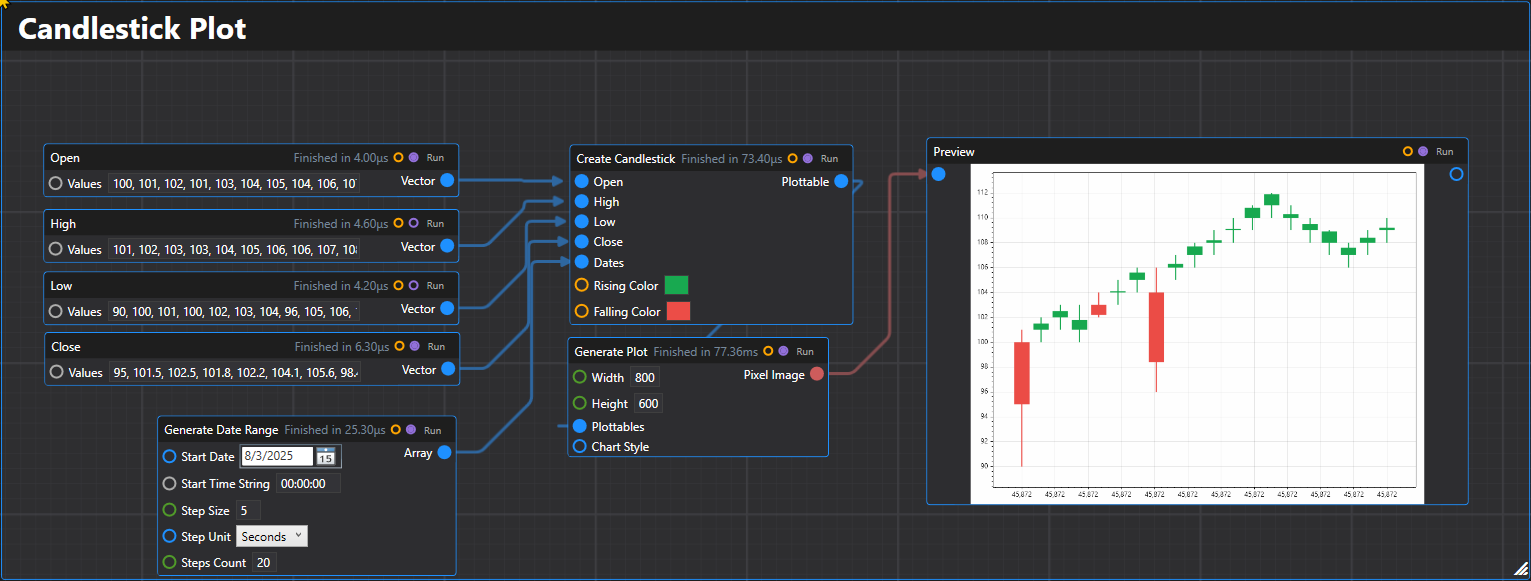Toggle the purple circle on the Low node header
This screenshot has width=1531, height=581.
(x=413, y=285)
